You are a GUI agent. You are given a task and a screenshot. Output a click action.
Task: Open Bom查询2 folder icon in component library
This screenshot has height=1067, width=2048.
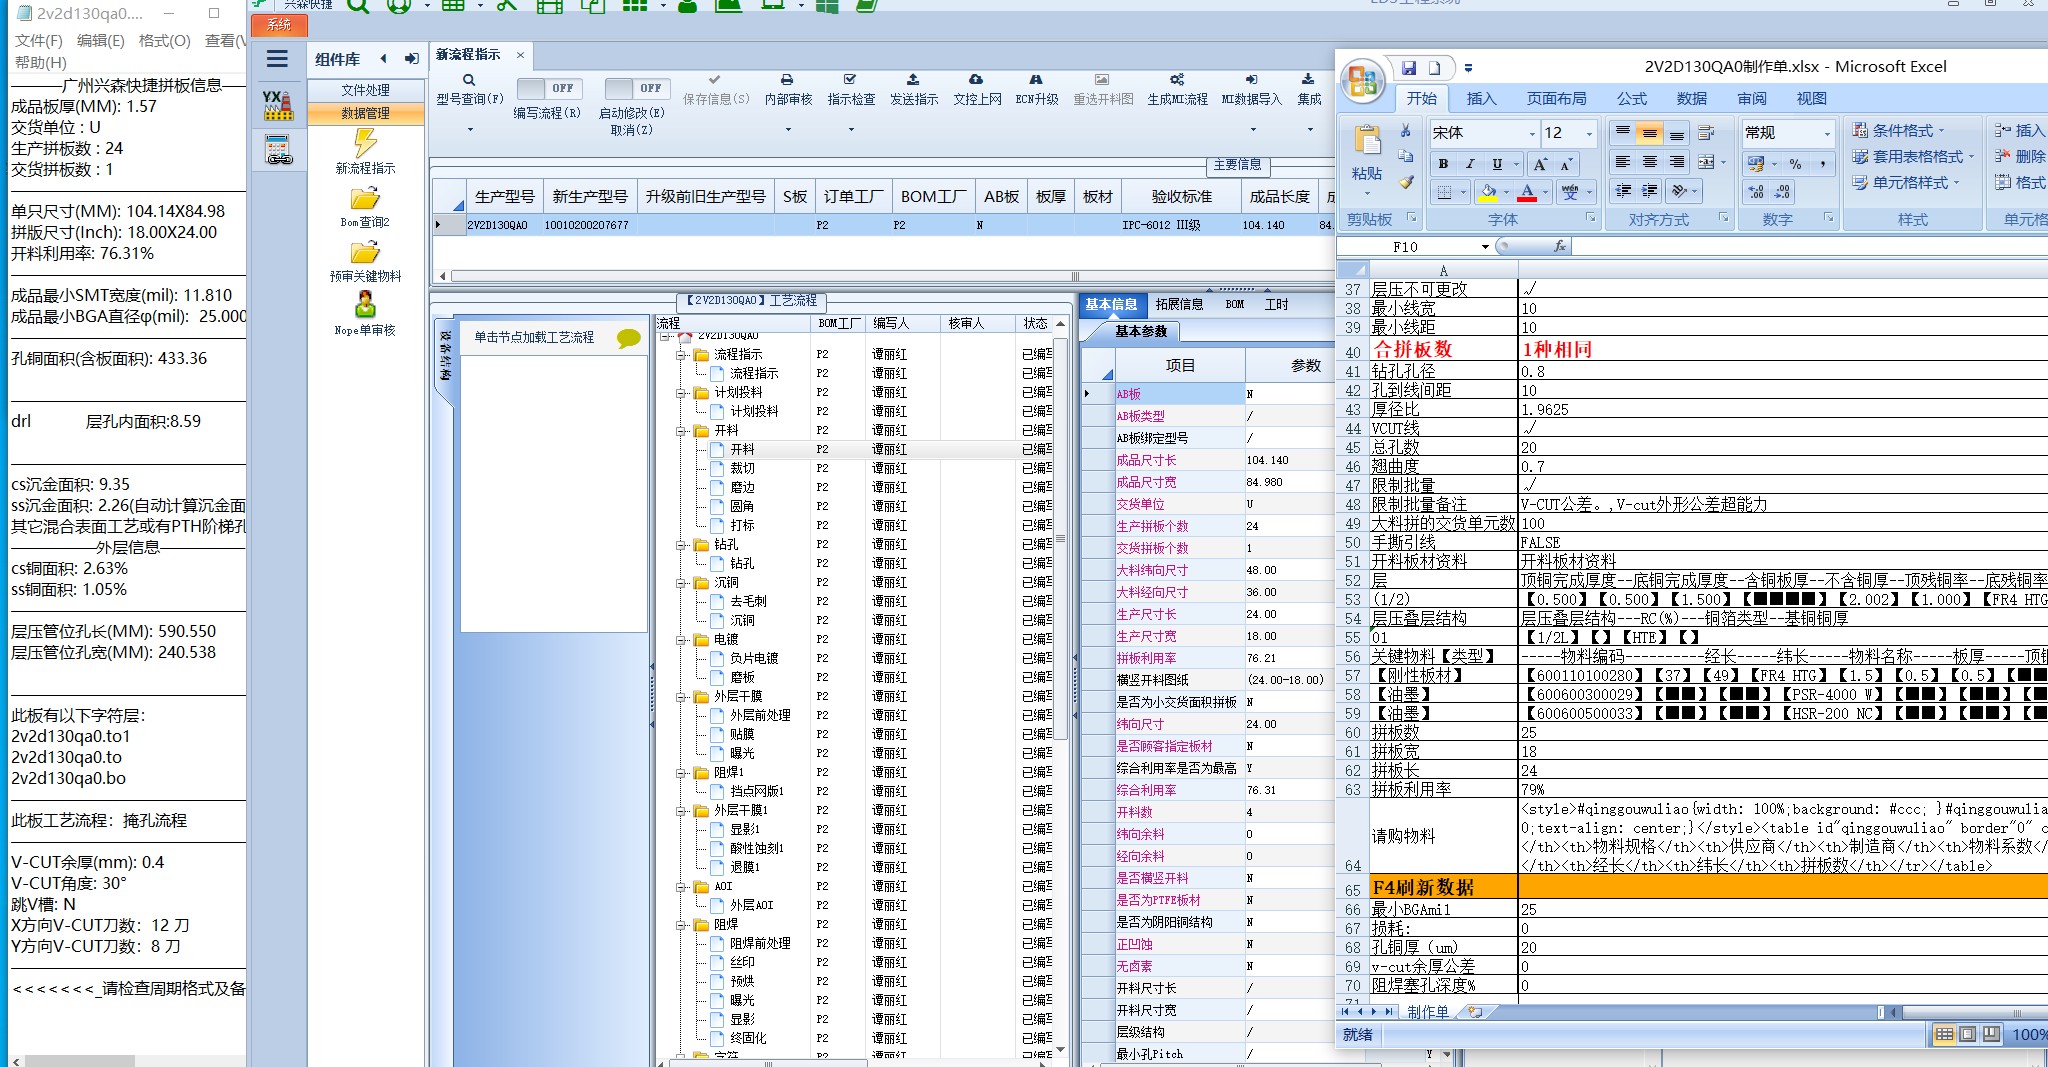365,199
